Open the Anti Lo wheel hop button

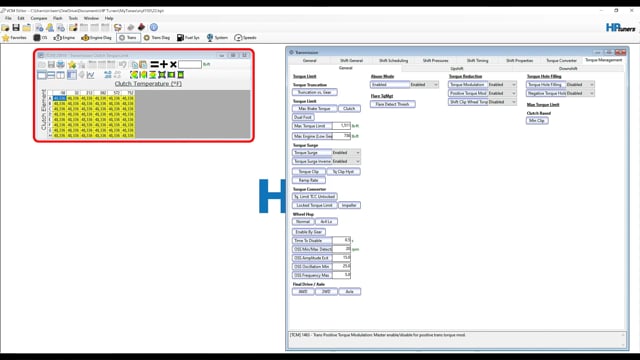[326, 222]
